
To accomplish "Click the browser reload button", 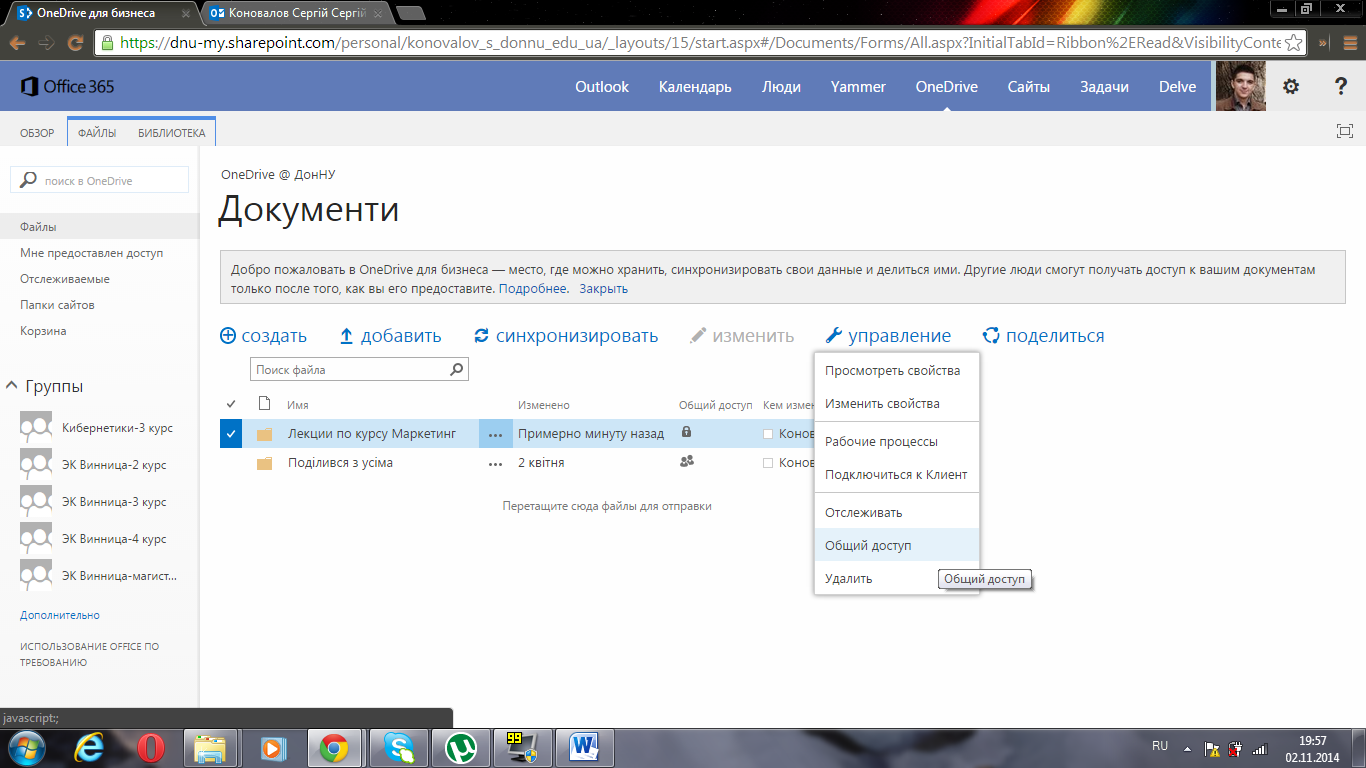I will click(75, 43).
